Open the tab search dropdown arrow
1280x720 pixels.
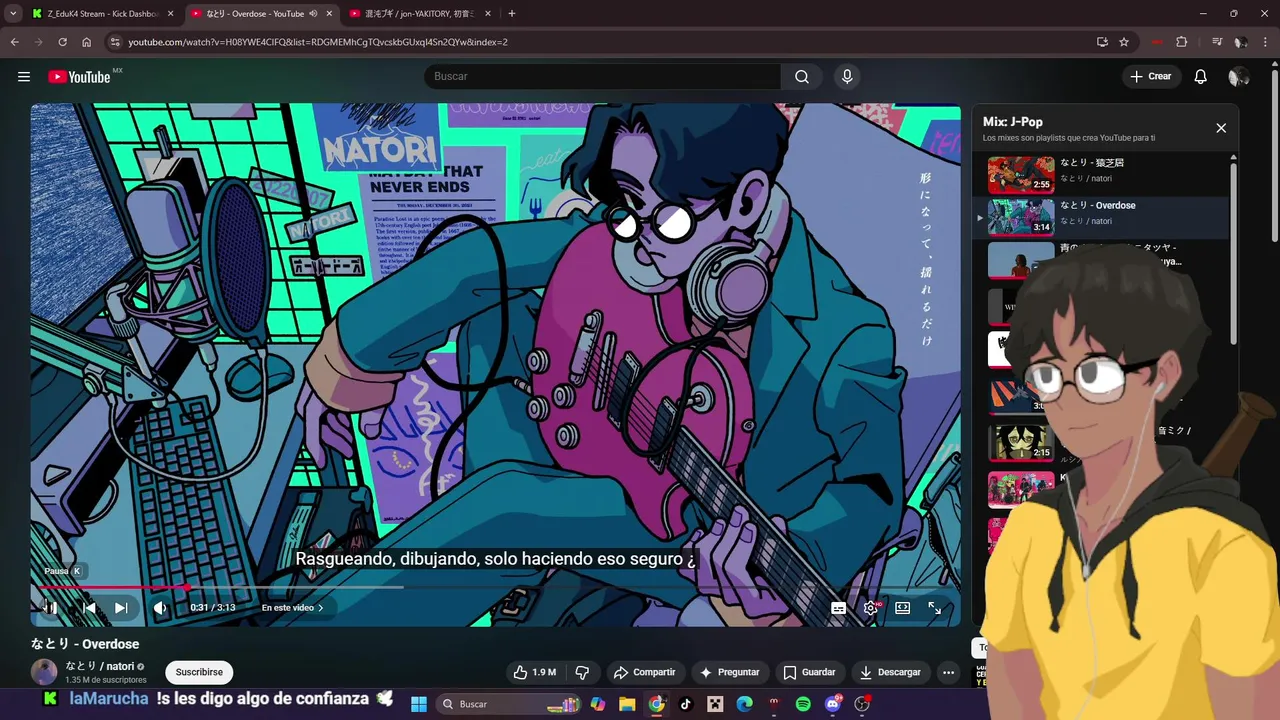[x=12, y=14]
